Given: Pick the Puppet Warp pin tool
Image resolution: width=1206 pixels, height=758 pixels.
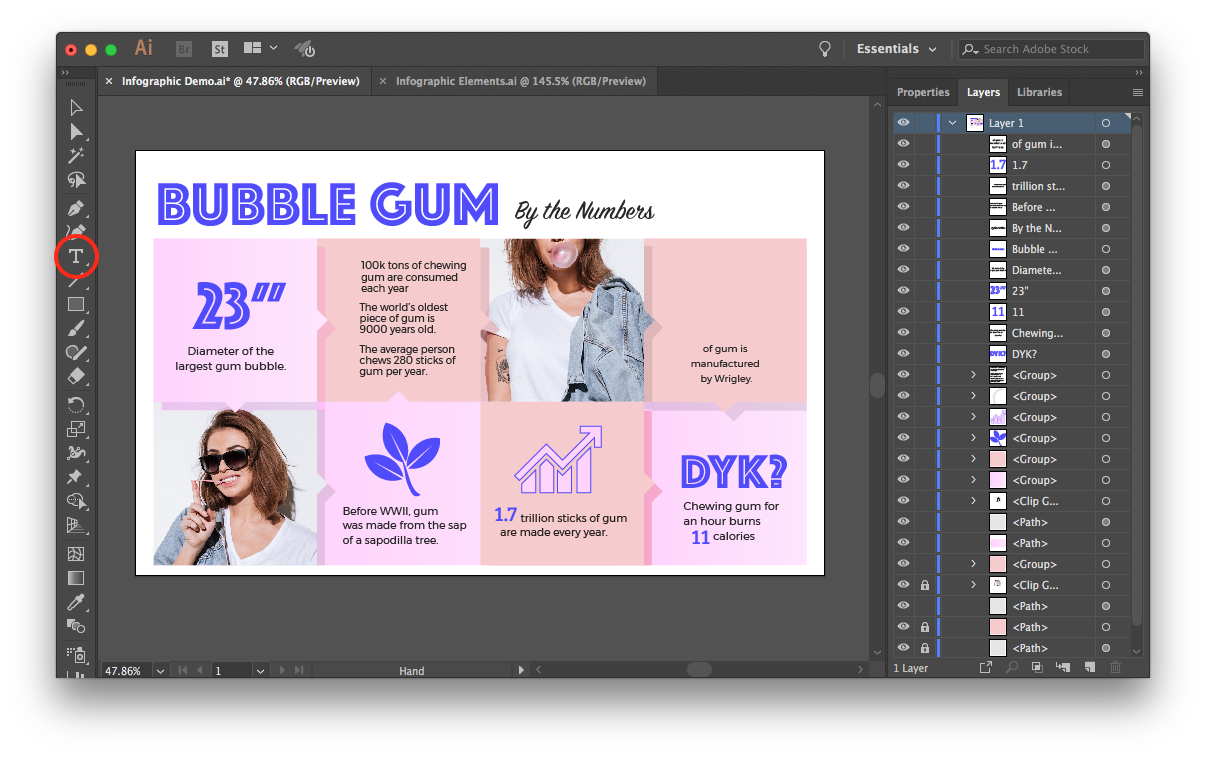Looking at the screenshot, I should [x=76, y=477].
